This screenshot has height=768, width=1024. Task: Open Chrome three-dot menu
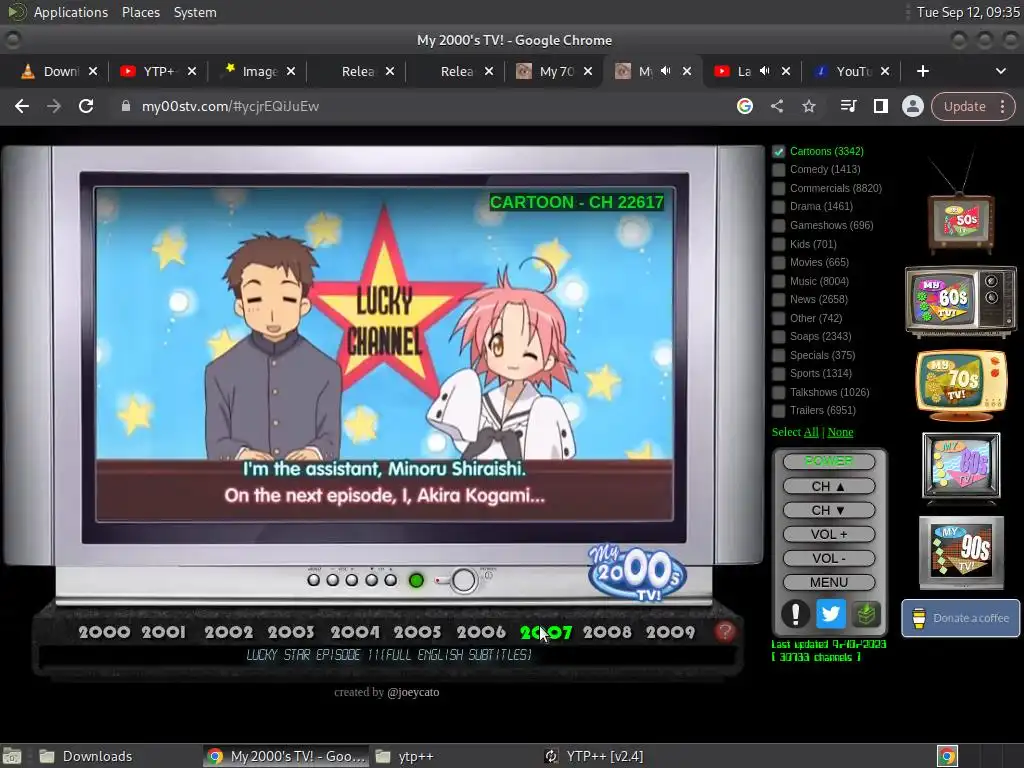point(1002,106)
